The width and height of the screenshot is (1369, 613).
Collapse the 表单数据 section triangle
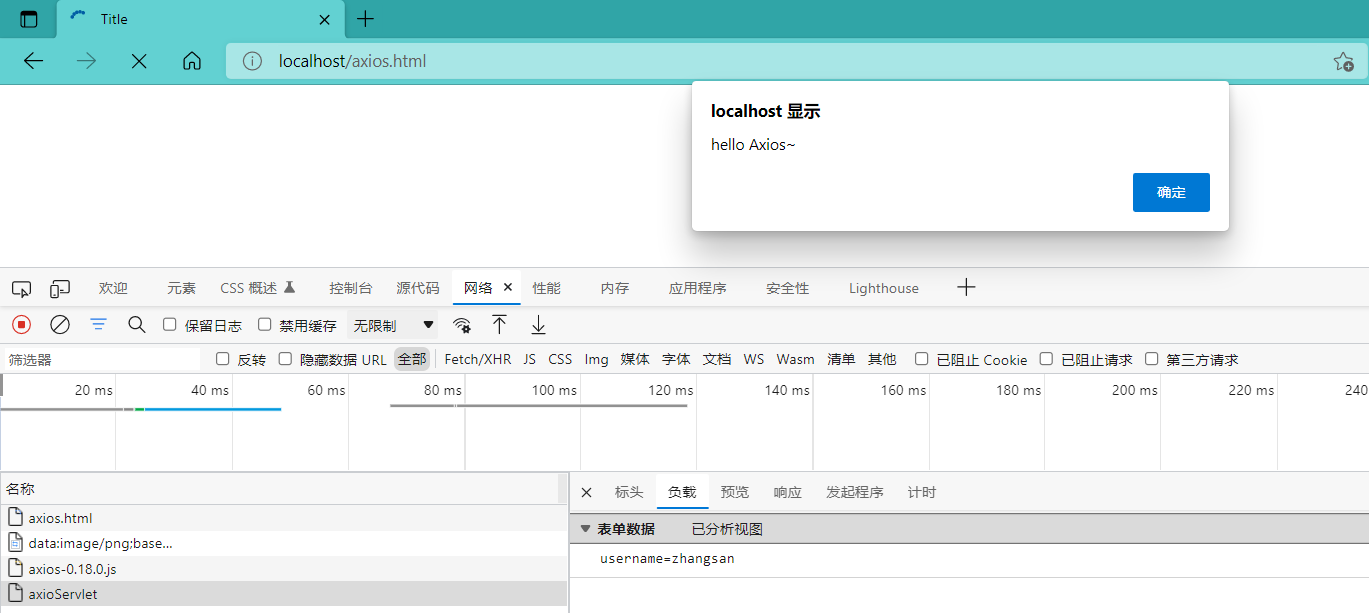[x=586, y=529]
